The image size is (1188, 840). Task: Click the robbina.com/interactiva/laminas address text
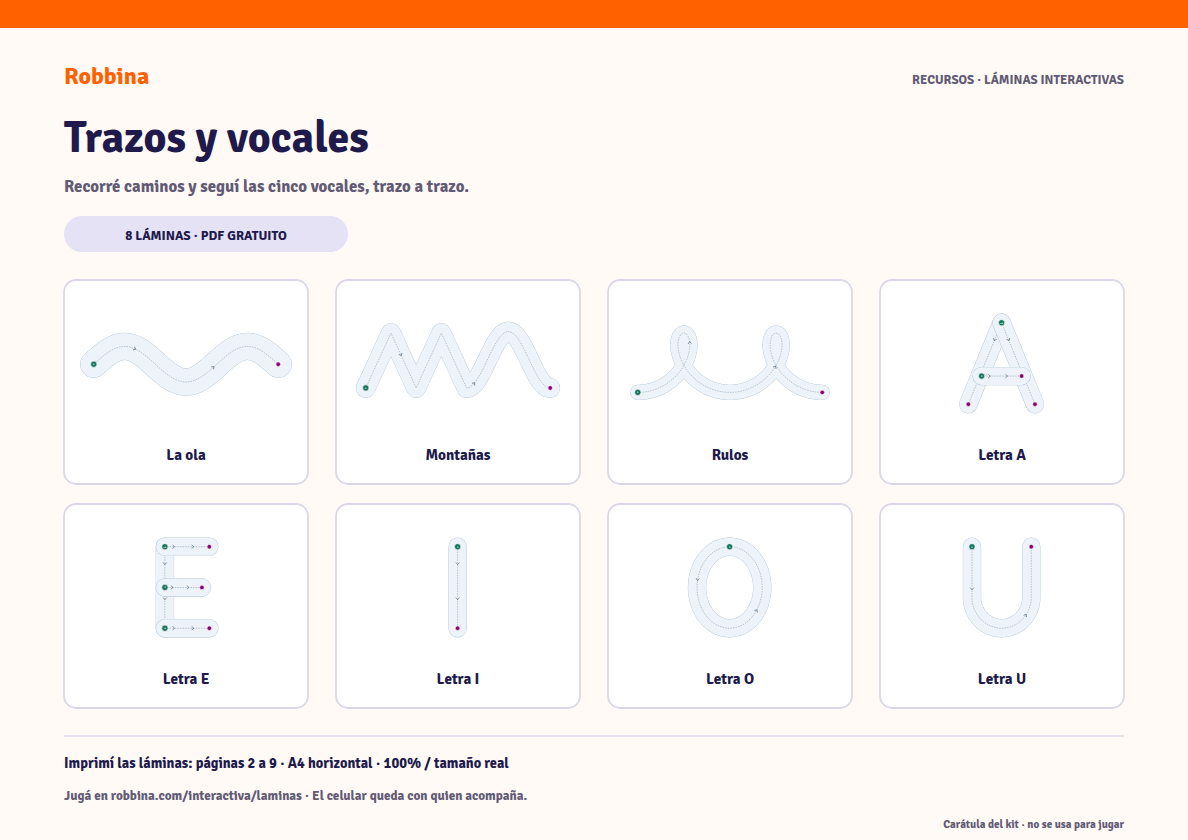click(206, 795)
